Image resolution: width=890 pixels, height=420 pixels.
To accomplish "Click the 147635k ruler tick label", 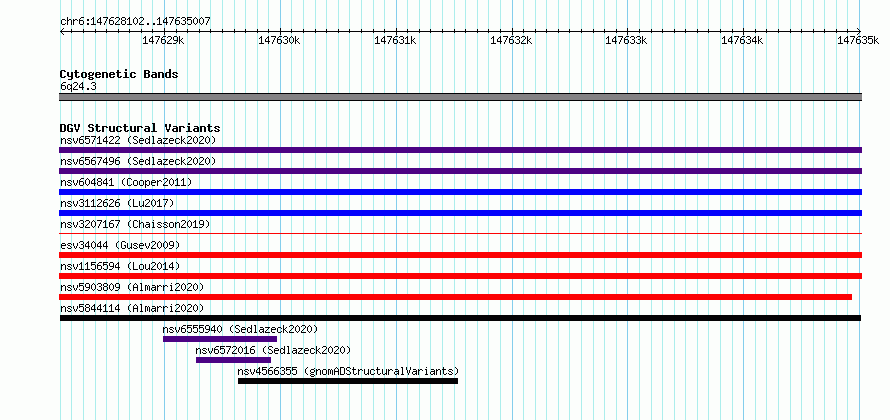I will point(858,40).
